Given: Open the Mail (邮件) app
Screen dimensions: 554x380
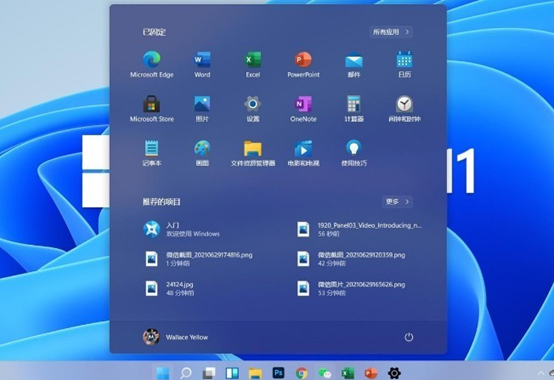Looking at the screenshot, I should point(354,64).
